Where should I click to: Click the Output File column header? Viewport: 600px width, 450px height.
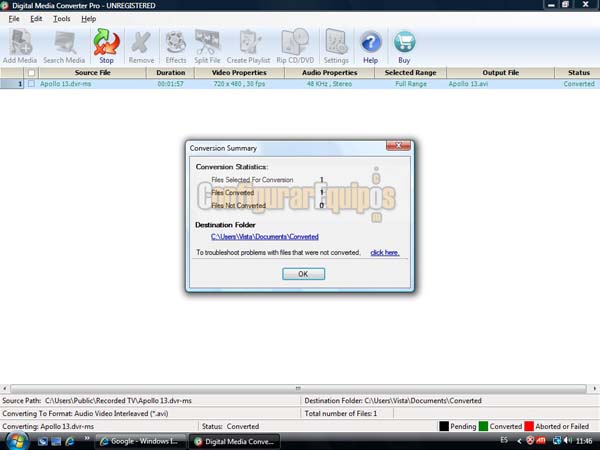click(x=500, y=73)
